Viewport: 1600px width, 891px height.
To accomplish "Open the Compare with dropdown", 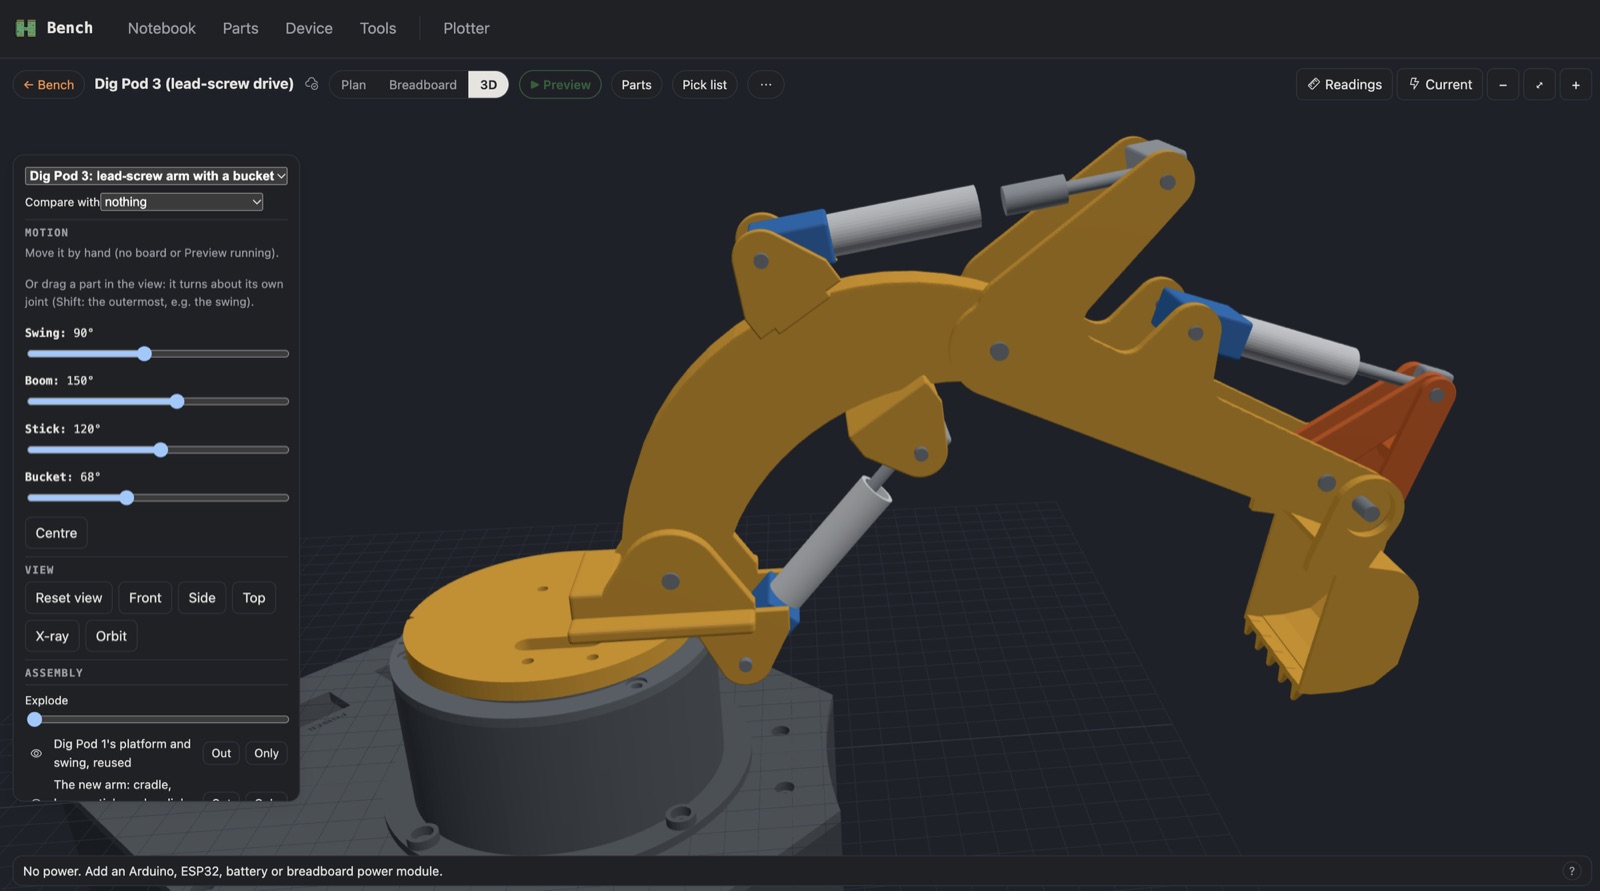I will [182, 202].
